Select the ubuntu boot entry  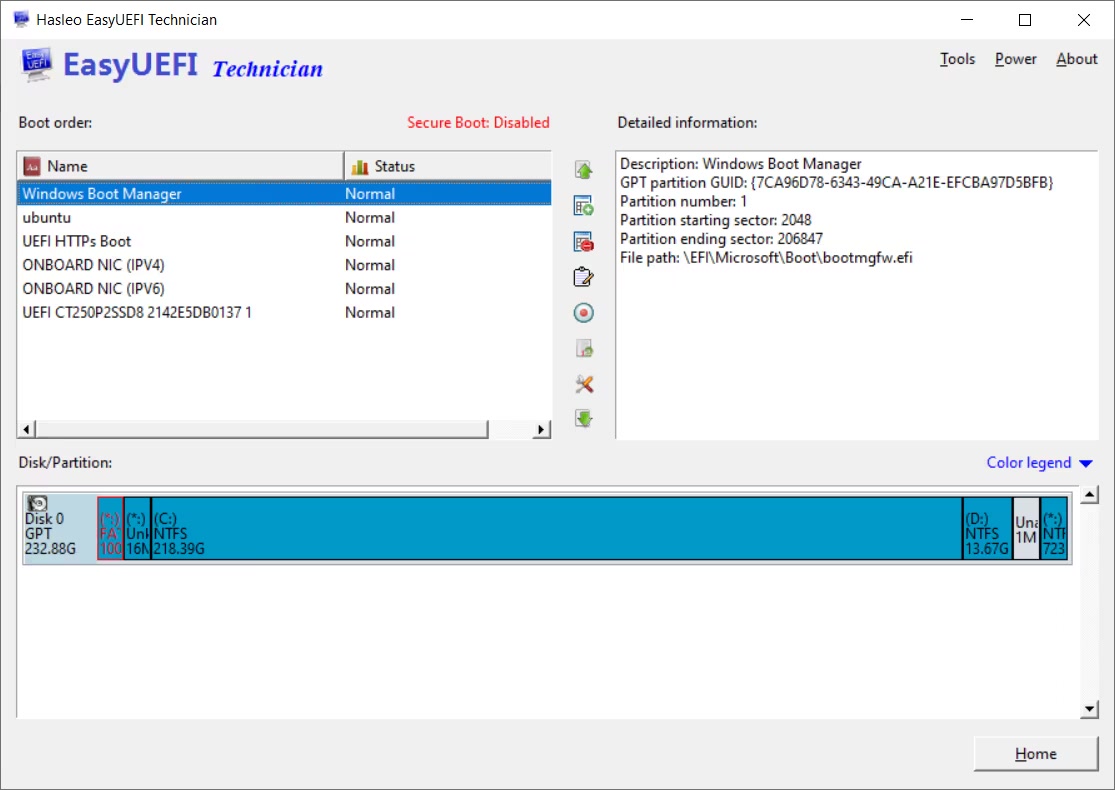tap(47, 218)
